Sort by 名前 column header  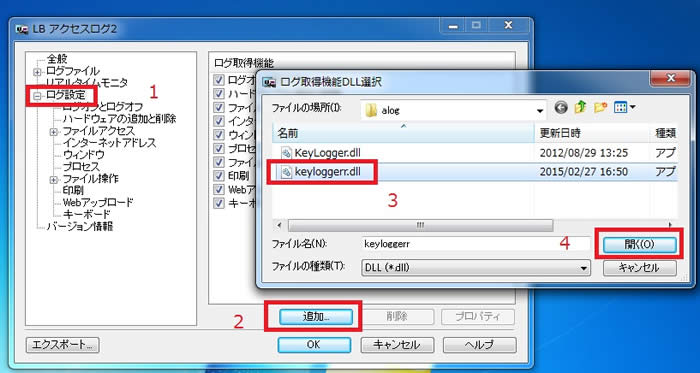(403, 133)
